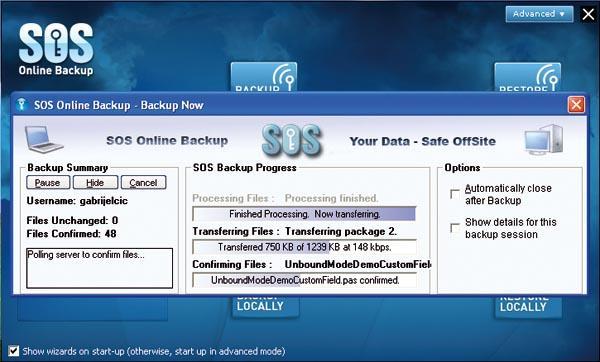Click the laptop icon in the dialog header
This screenshot has width=600, height=362.
click(x=43, y=139)
